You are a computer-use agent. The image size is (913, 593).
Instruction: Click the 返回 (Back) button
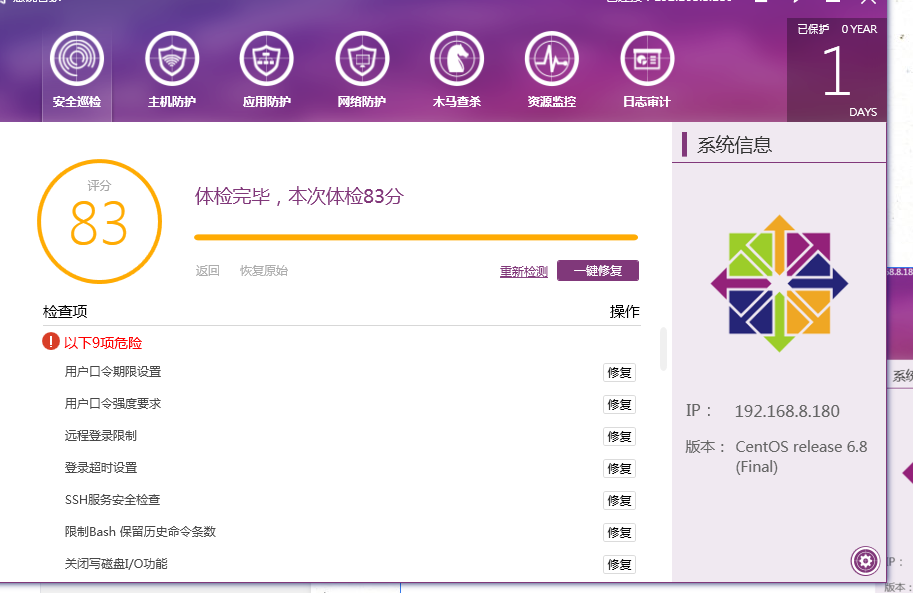[x=206, y=270]
